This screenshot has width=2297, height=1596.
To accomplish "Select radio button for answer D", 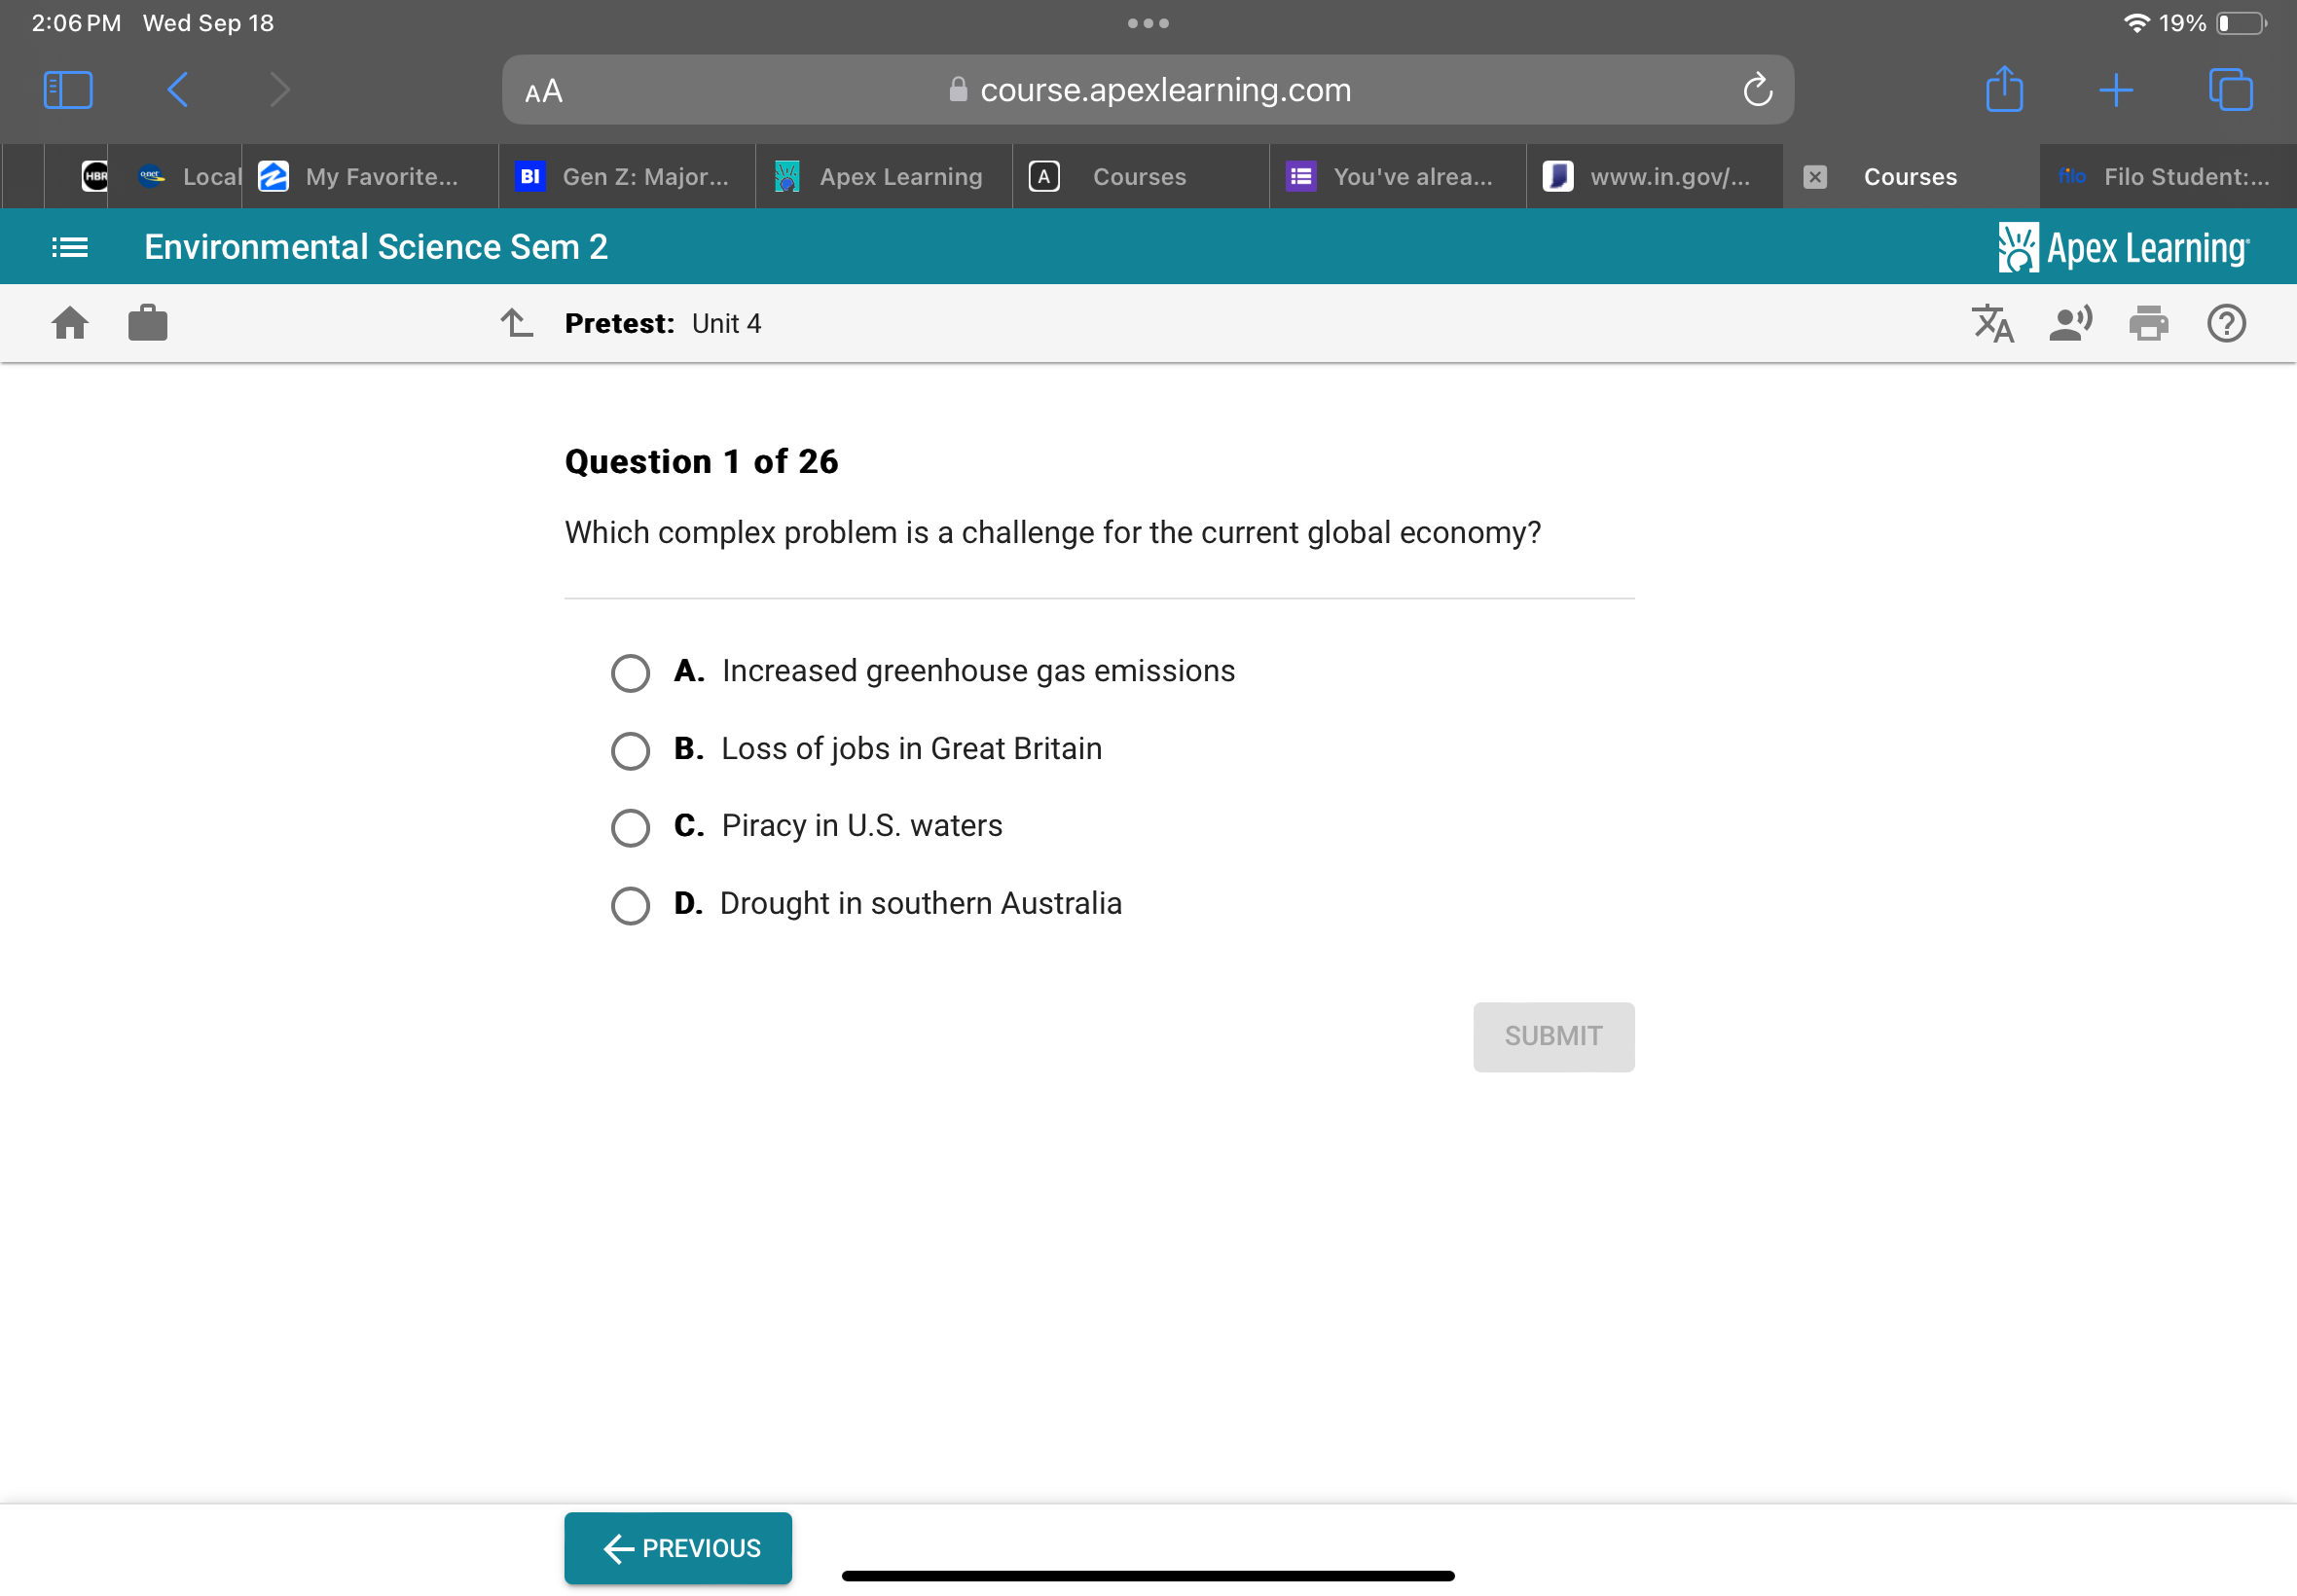I will pyautogui.click(x=630, y=903).
